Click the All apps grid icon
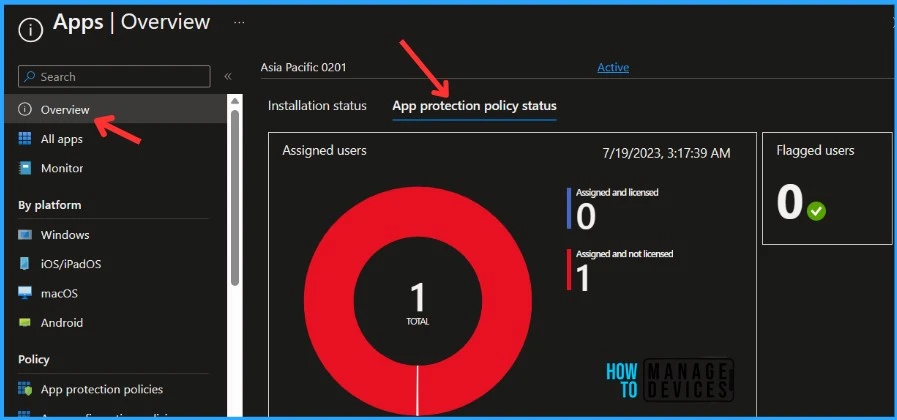 [25, 139]
